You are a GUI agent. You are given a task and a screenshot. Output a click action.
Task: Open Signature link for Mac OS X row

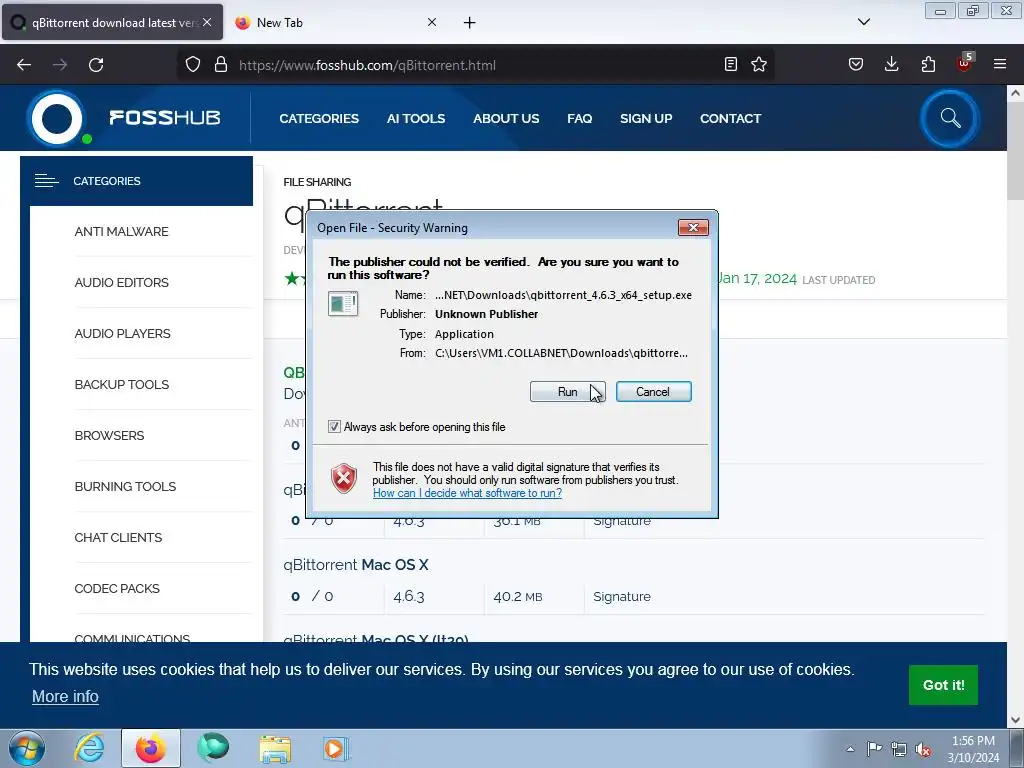pos(622,596)
